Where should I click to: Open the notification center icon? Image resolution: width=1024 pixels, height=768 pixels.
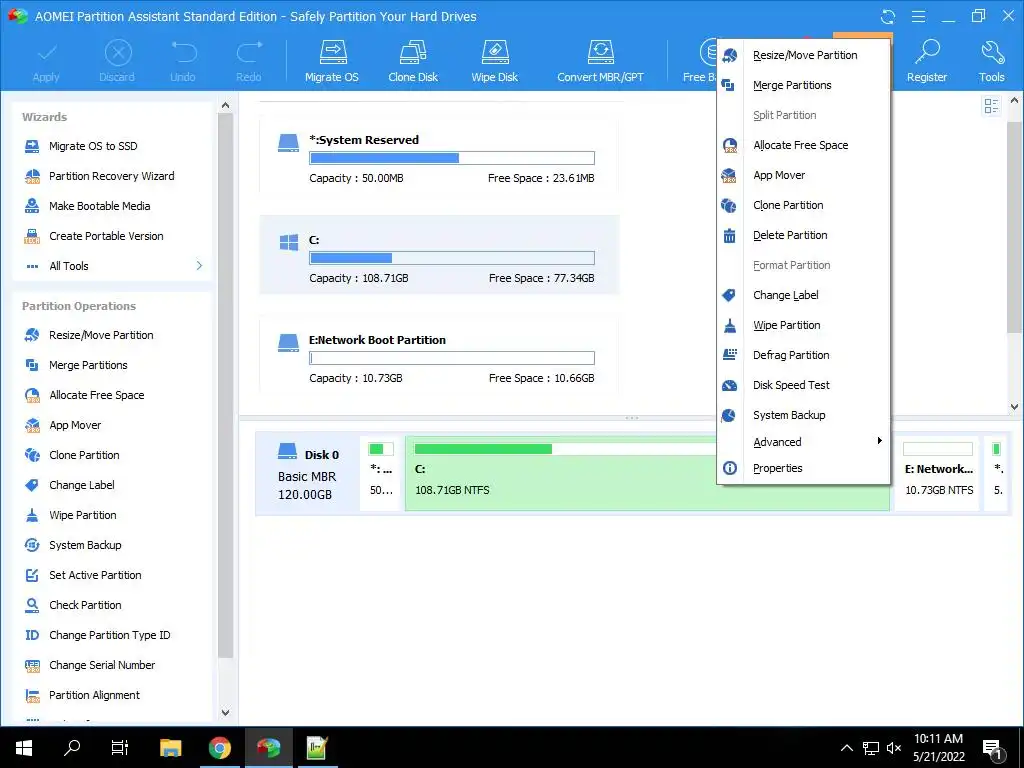click(993, 749)
